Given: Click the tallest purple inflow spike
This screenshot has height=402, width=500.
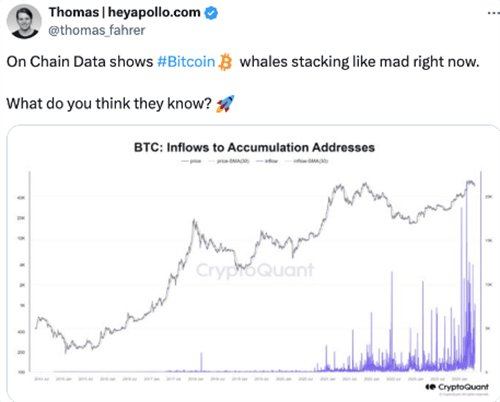Looking at the screenshot, I should [x=466, y=267].
